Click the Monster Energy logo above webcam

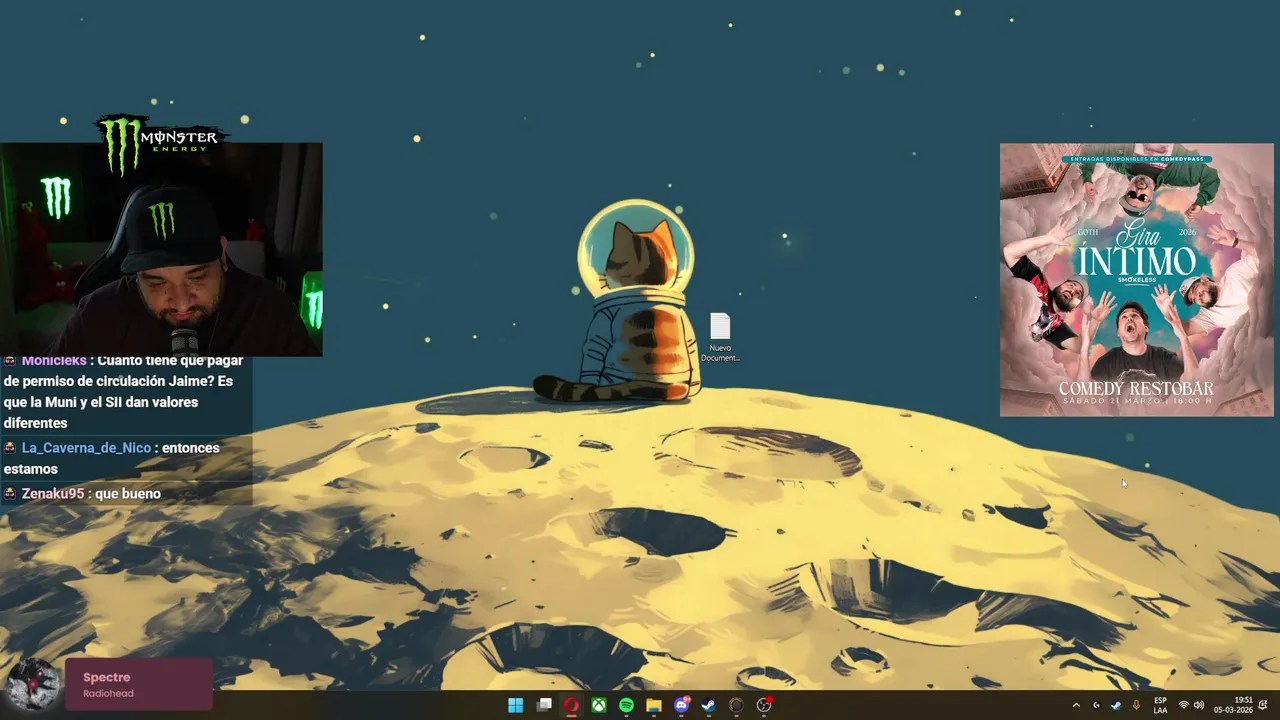[160, 143]
